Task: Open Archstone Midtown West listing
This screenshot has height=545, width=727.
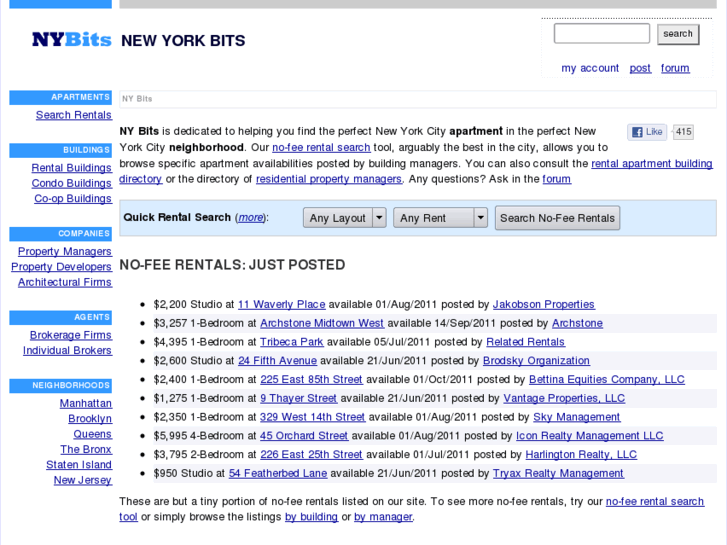Action: point(322,323)
